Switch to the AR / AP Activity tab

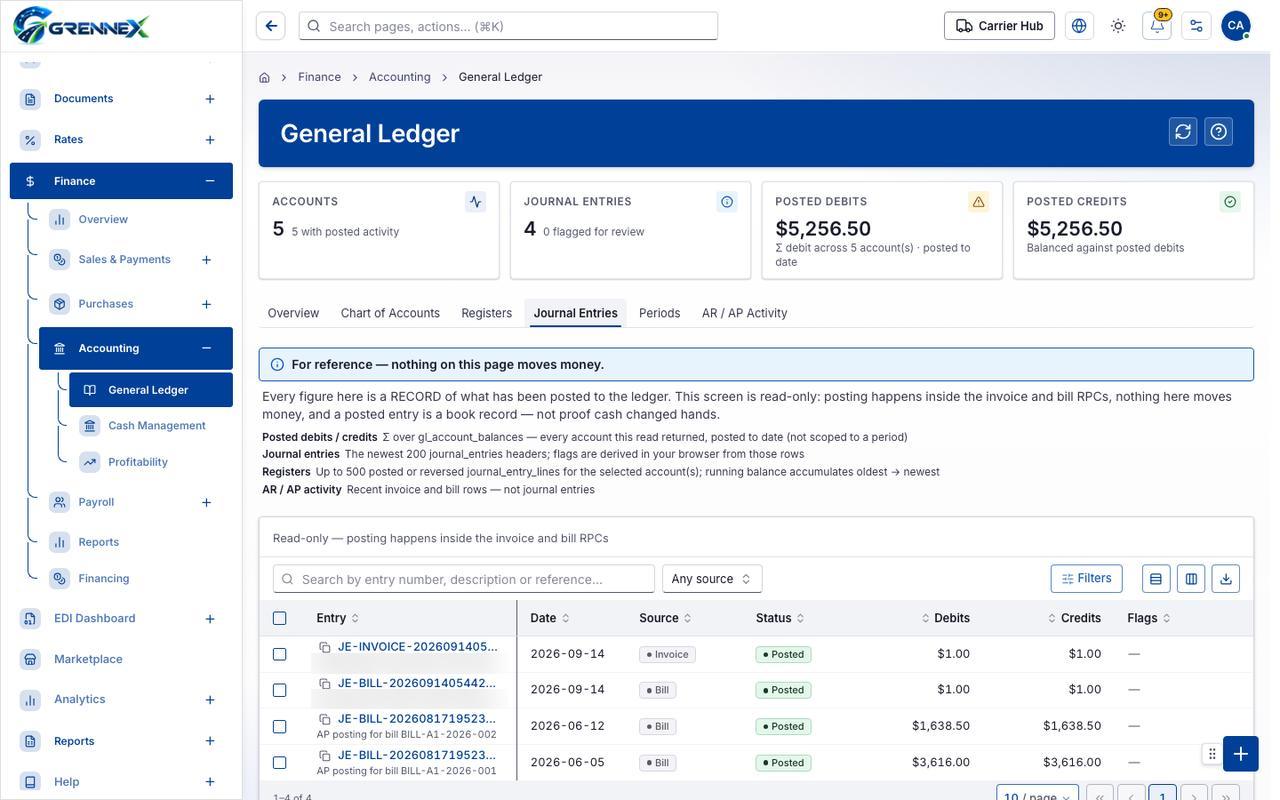(745, 313)
